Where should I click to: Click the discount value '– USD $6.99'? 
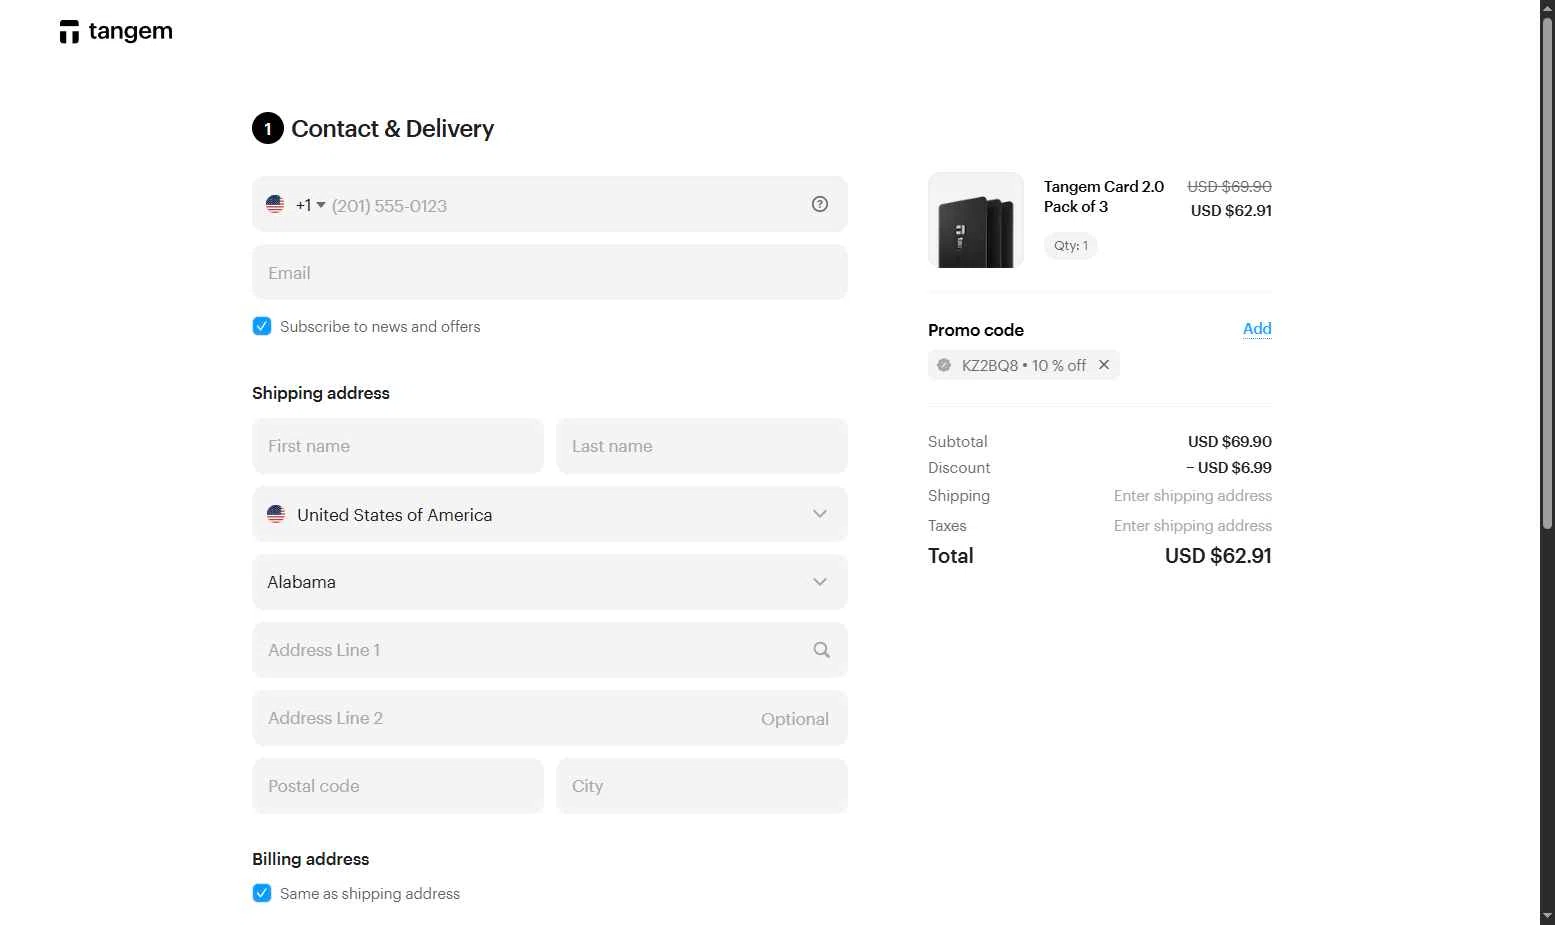(1229, 467)
